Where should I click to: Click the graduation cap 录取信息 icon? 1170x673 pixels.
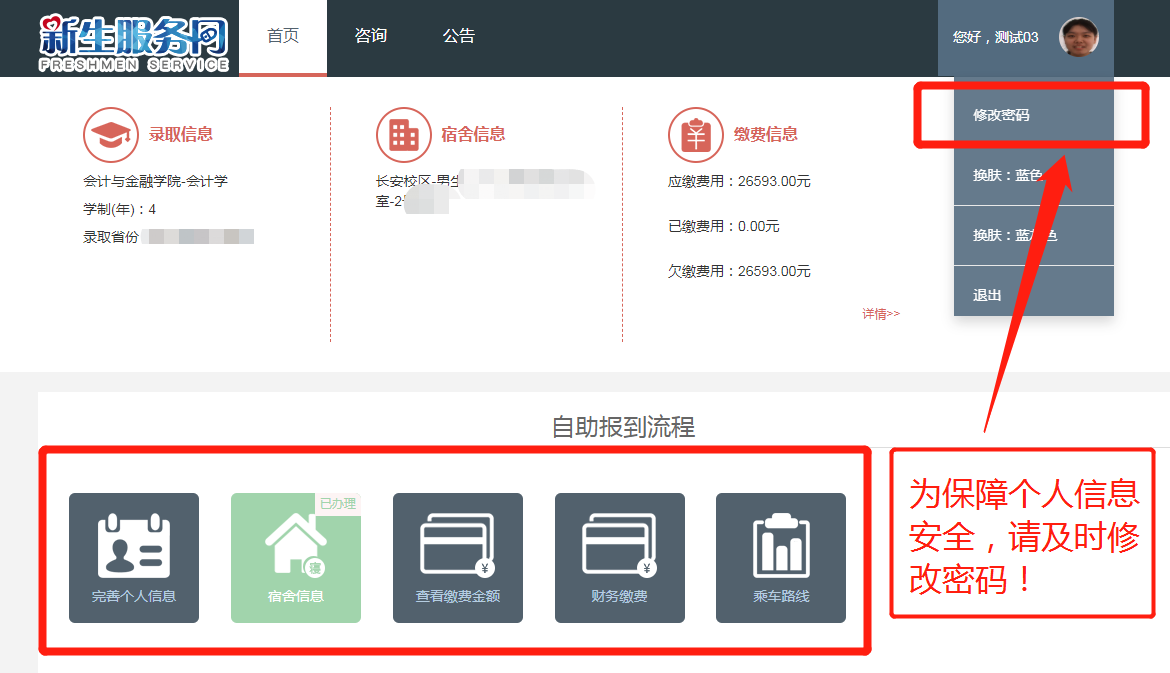[110, 134]
